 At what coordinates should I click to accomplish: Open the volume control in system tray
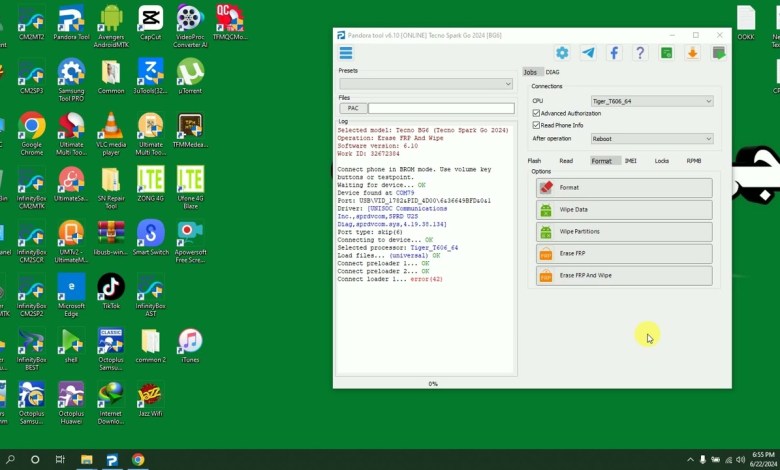tap(741, 460)
